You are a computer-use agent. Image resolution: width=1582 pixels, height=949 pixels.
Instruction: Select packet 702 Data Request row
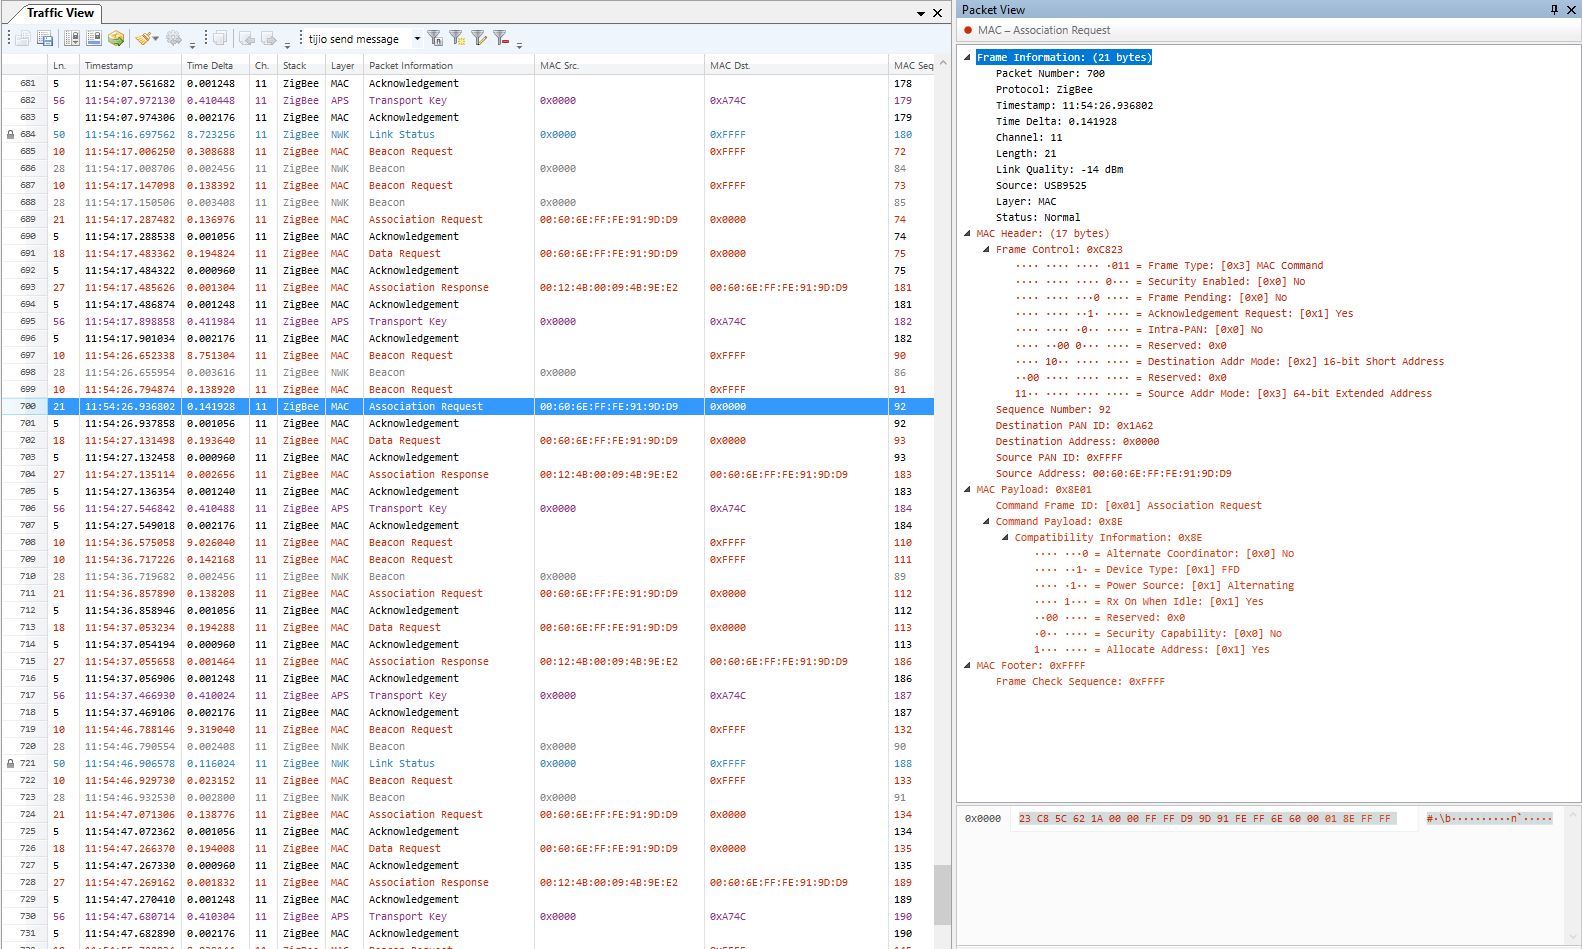point(468,440)
